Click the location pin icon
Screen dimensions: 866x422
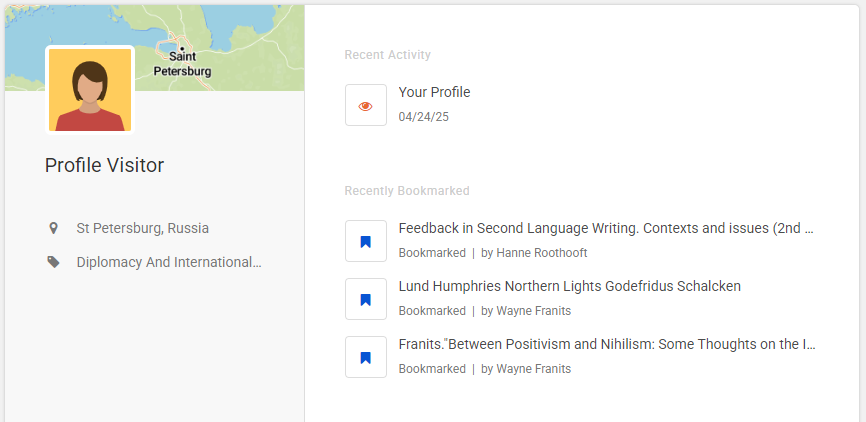click(53, 228)
